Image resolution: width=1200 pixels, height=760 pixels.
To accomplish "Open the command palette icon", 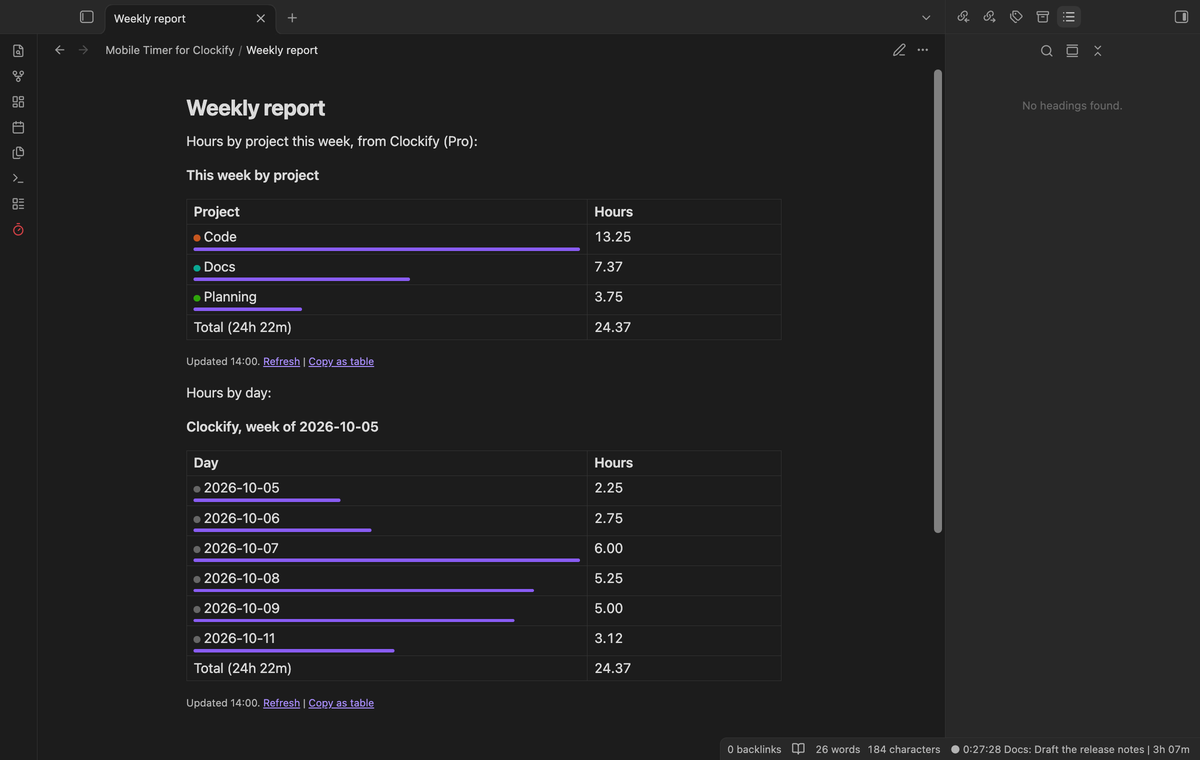I will (18, 178).
